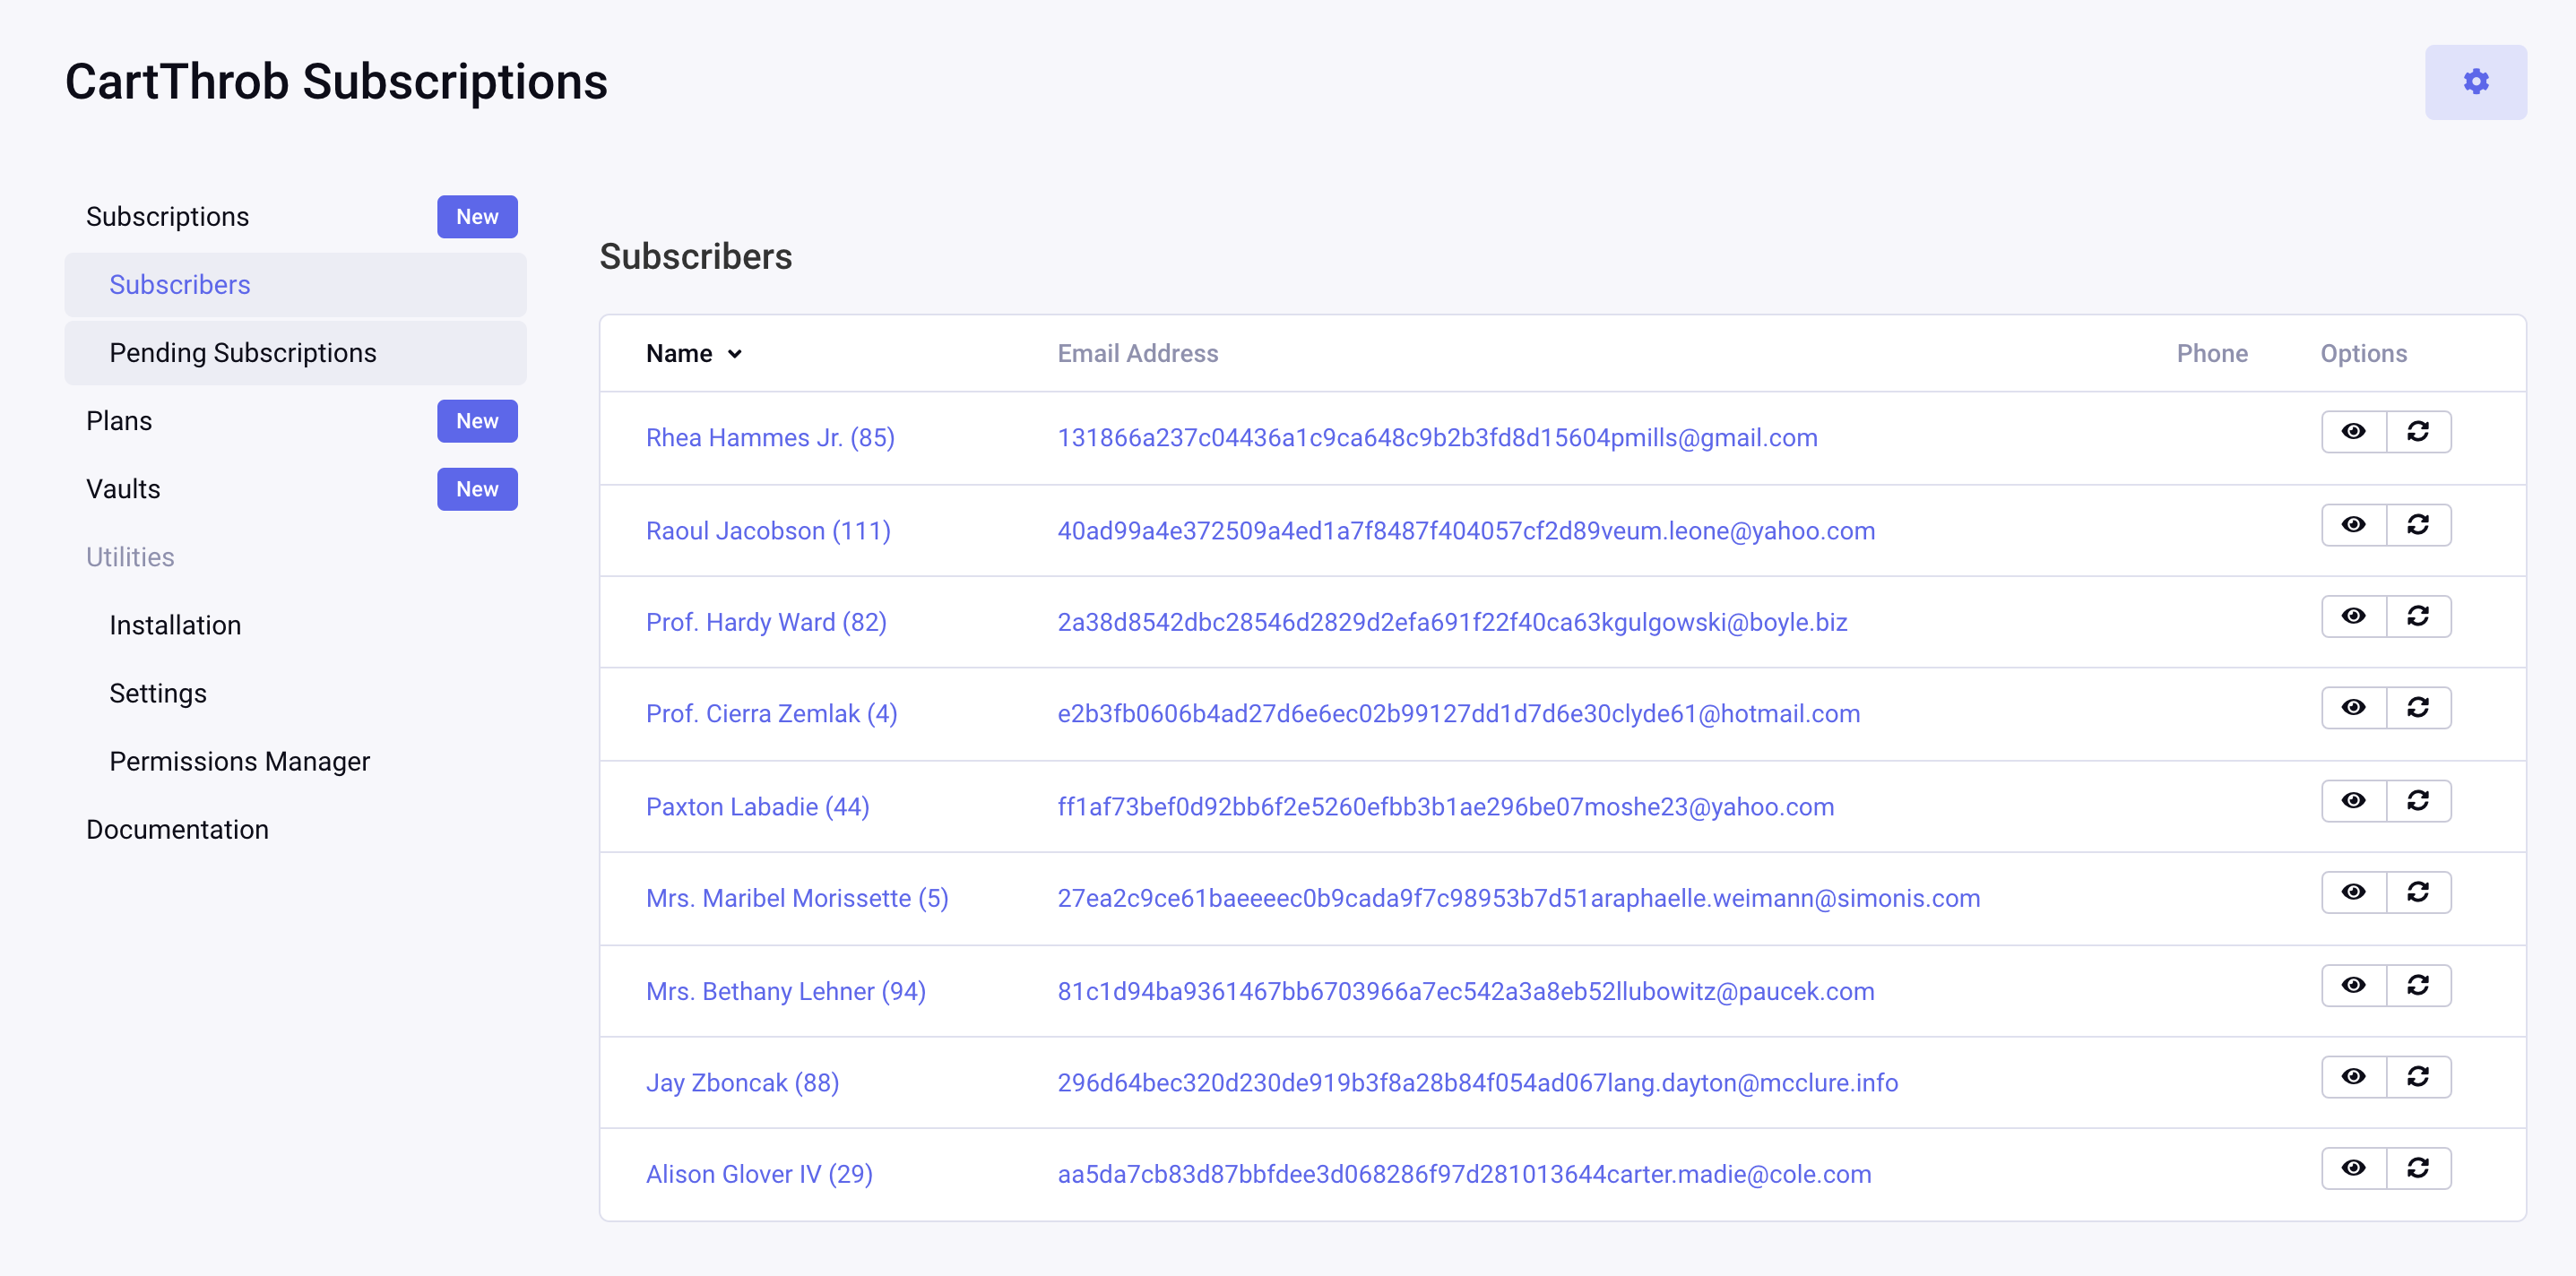
Task: Select Subscribers sidebar item
Action: pyautogui.click(x=295, y=285)
